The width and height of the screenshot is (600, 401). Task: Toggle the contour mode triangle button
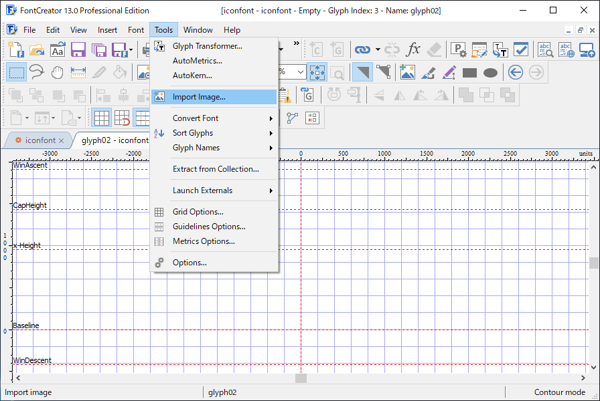[x=362, y=72]
